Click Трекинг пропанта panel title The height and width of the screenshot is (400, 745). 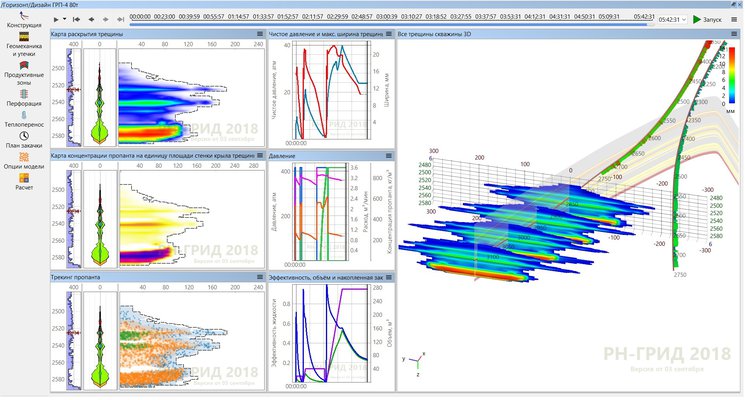point(76,277)
